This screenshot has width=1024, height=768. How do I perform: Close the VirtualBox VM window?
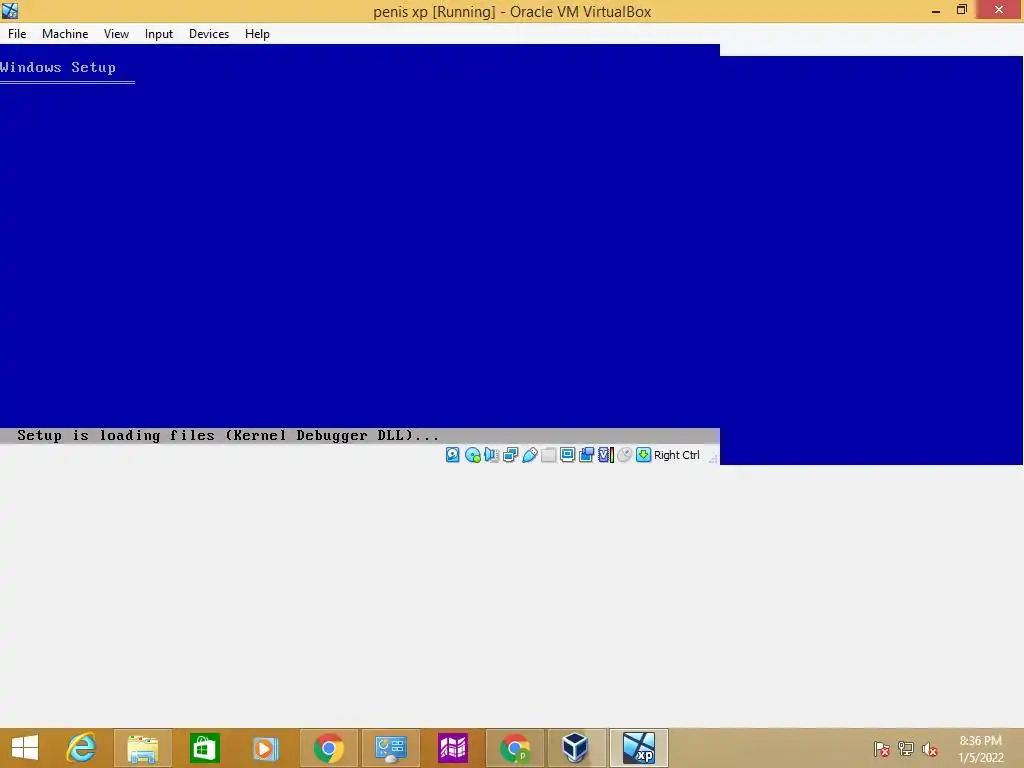(x=999, y=10)
